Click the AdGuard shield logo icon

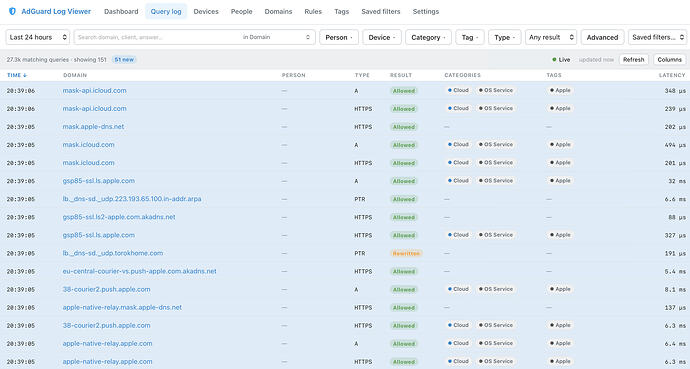12,11
